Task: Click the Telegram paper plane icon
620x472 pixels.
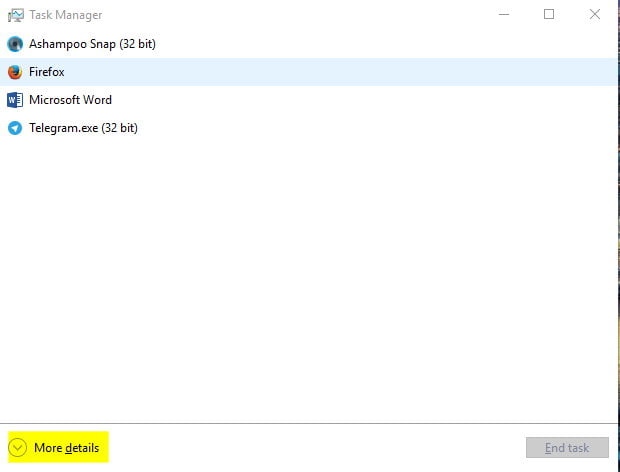Action: click(15, 128)
